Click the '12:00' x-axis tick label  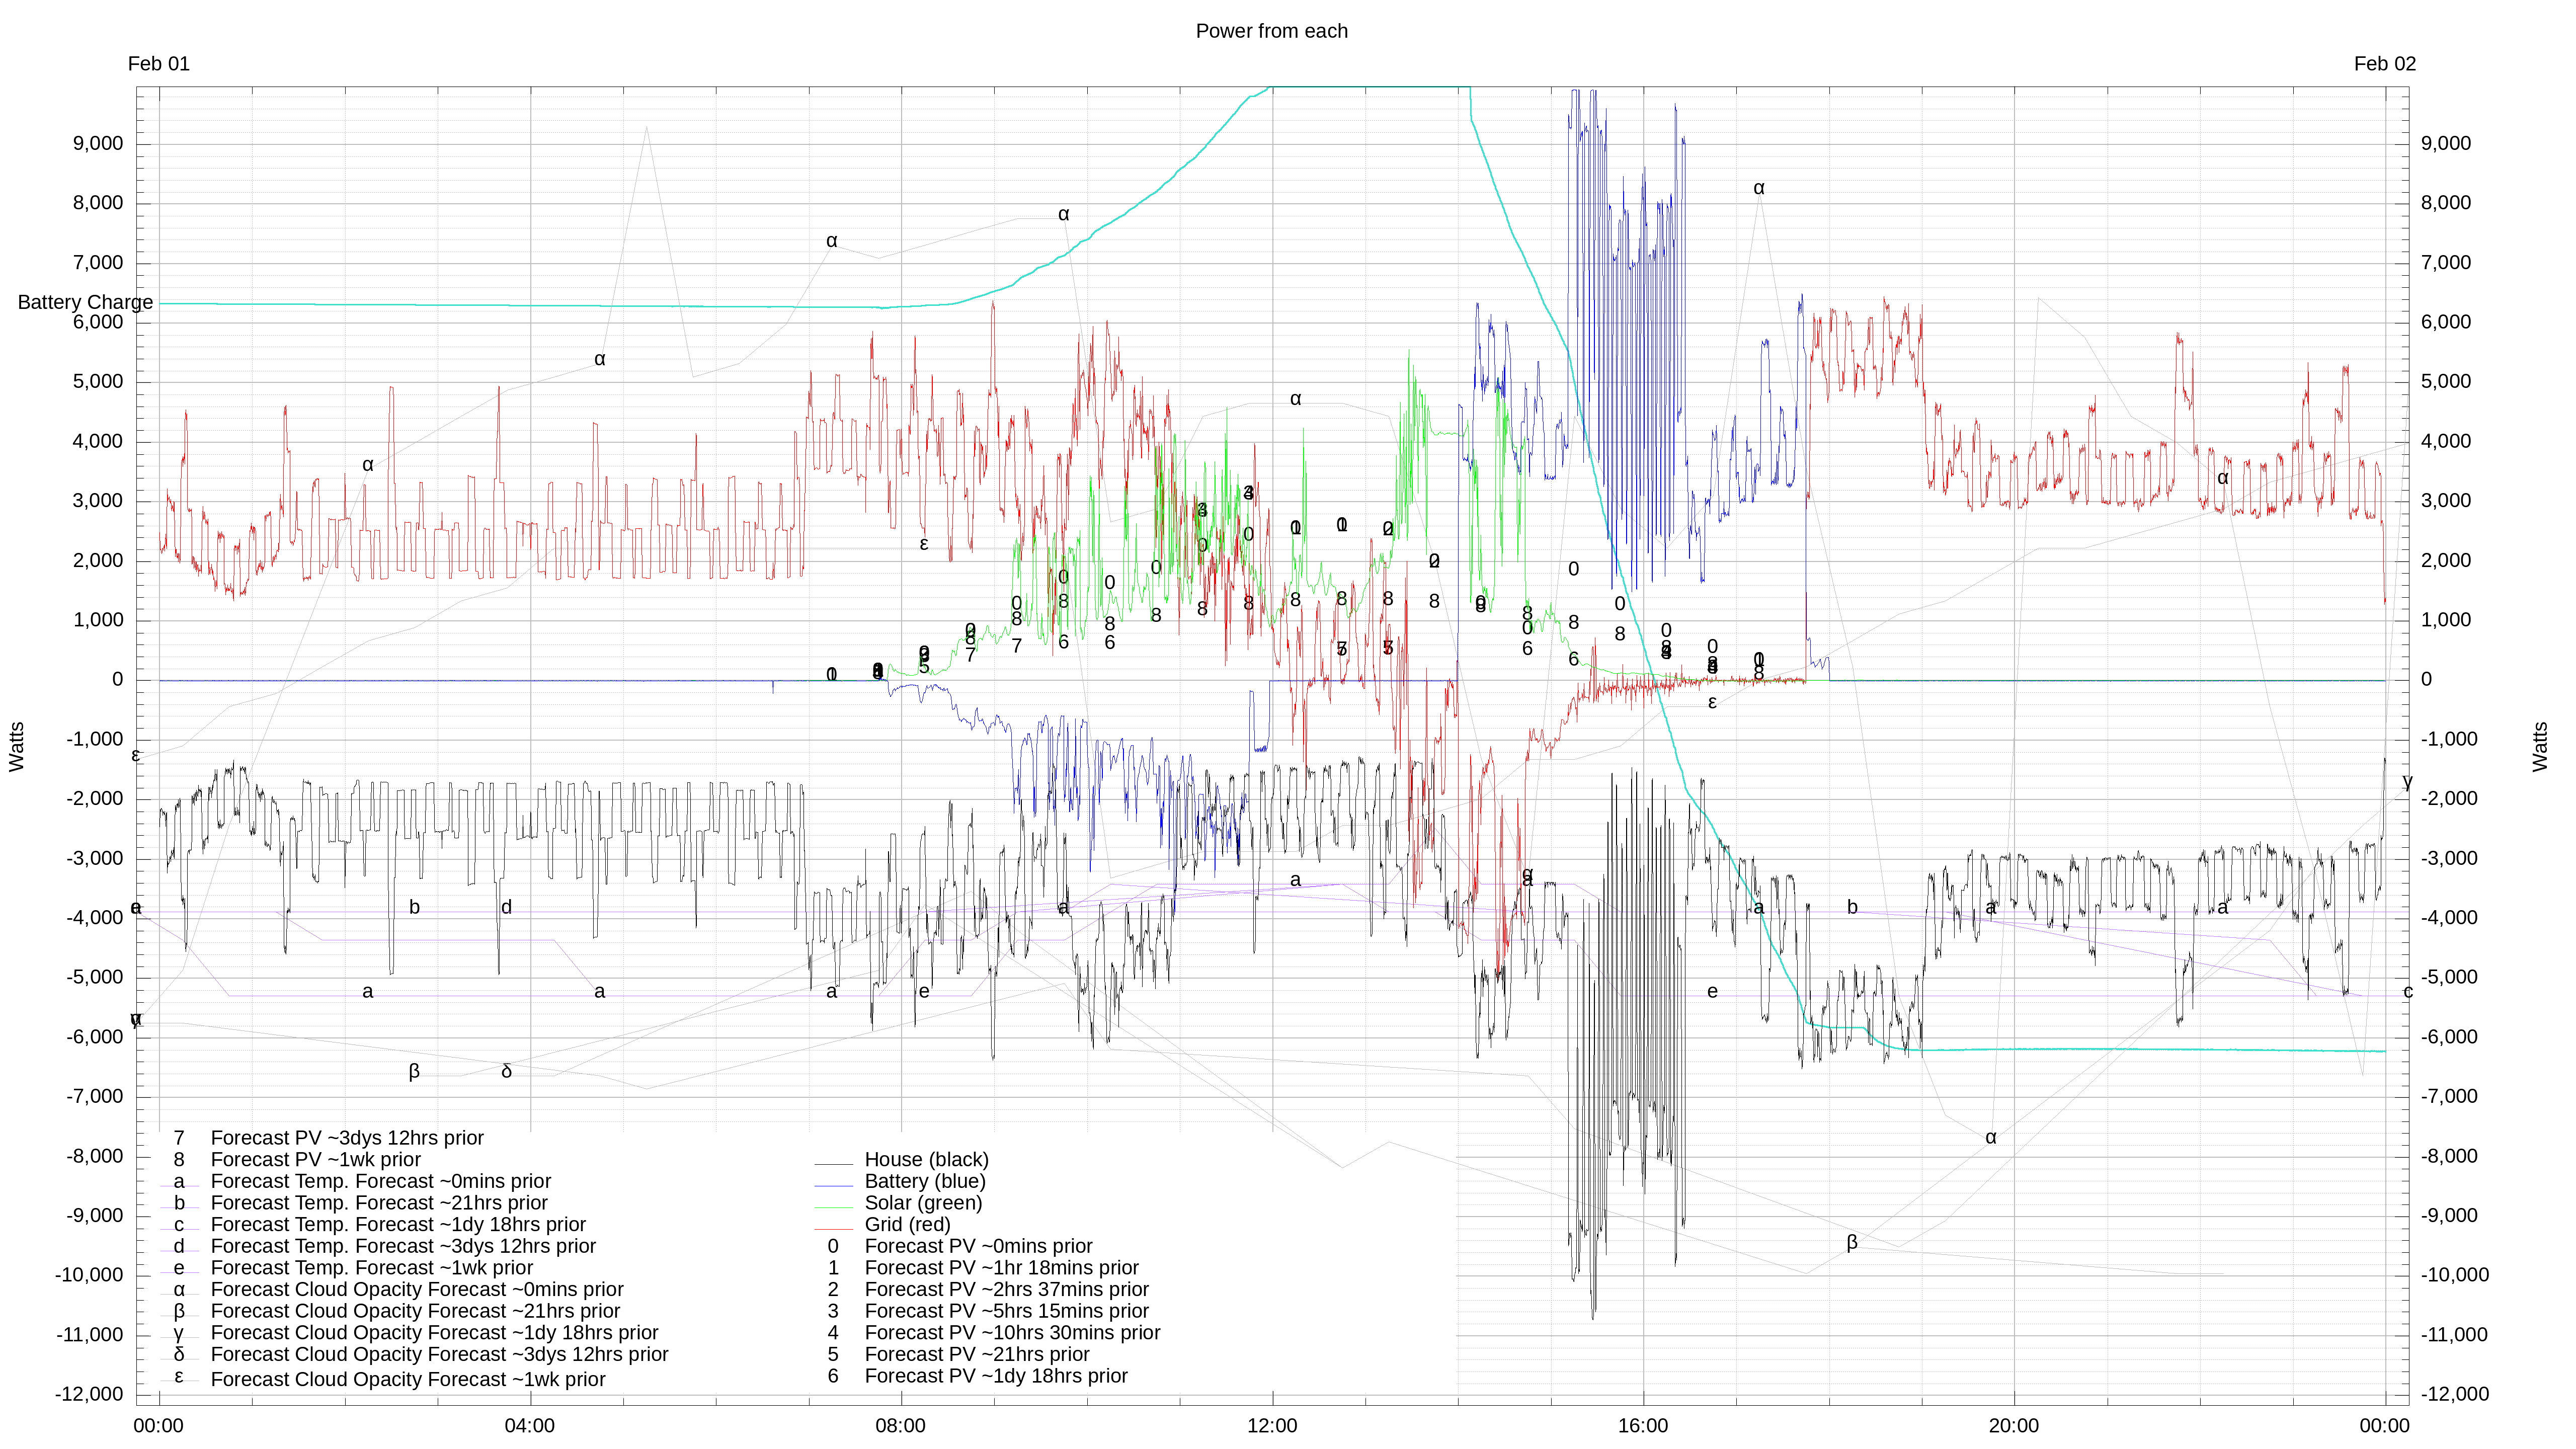pos(1272,1426)
